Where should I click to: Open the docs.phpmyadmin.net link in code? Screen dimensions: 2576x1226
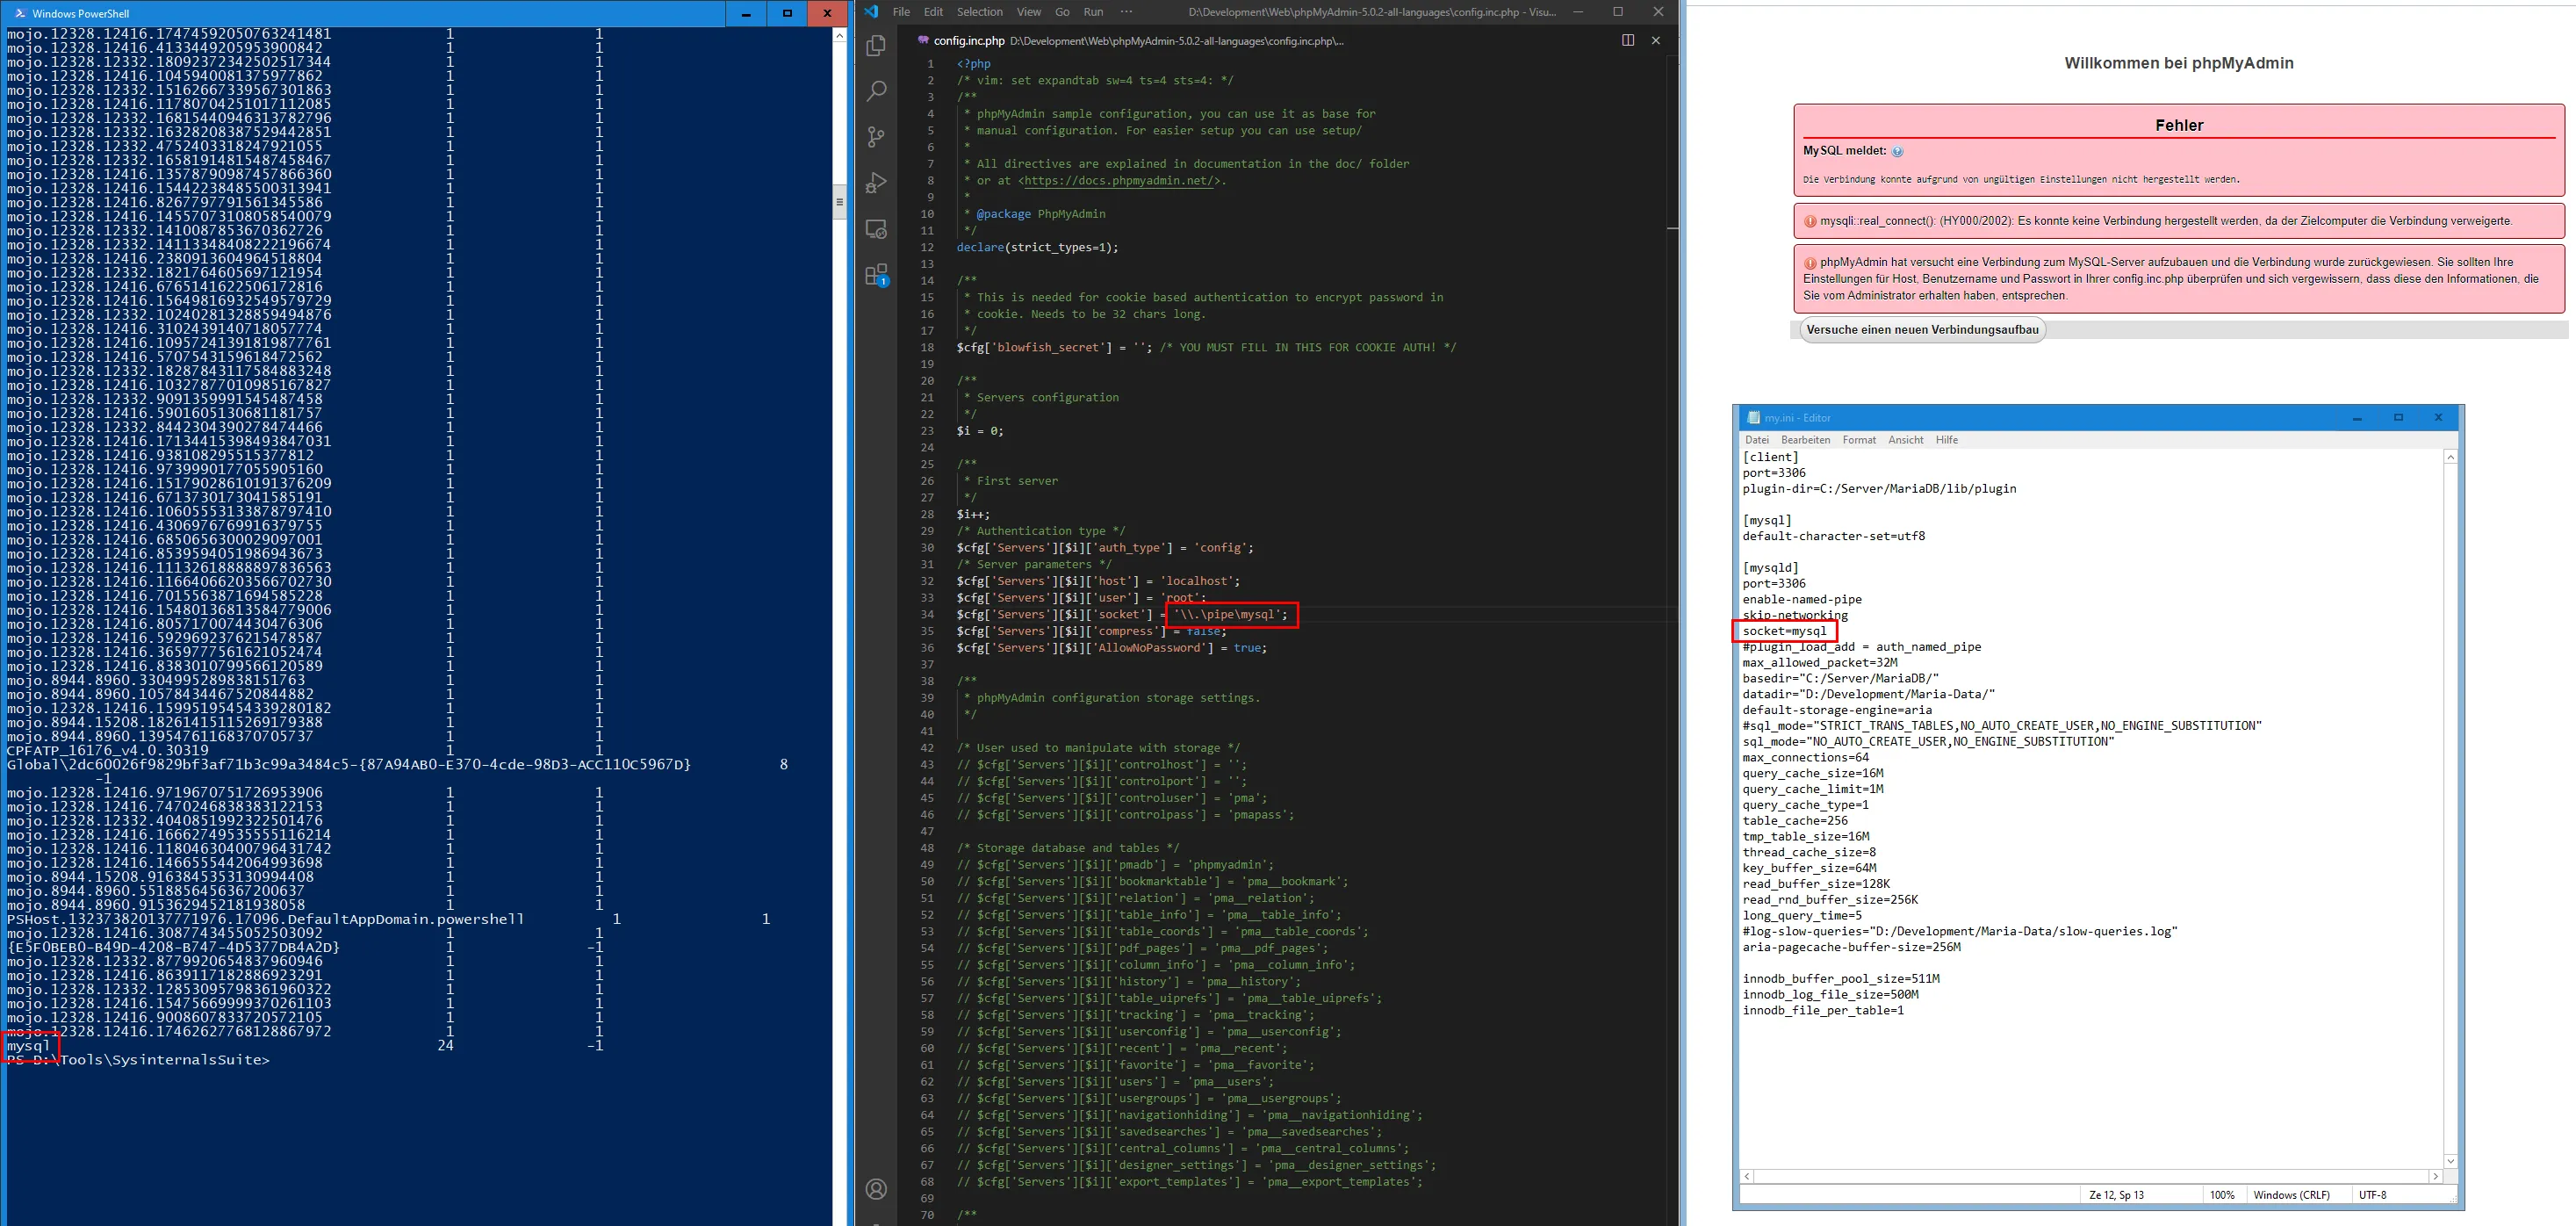pyautogui.click(x=1120, y=181)
